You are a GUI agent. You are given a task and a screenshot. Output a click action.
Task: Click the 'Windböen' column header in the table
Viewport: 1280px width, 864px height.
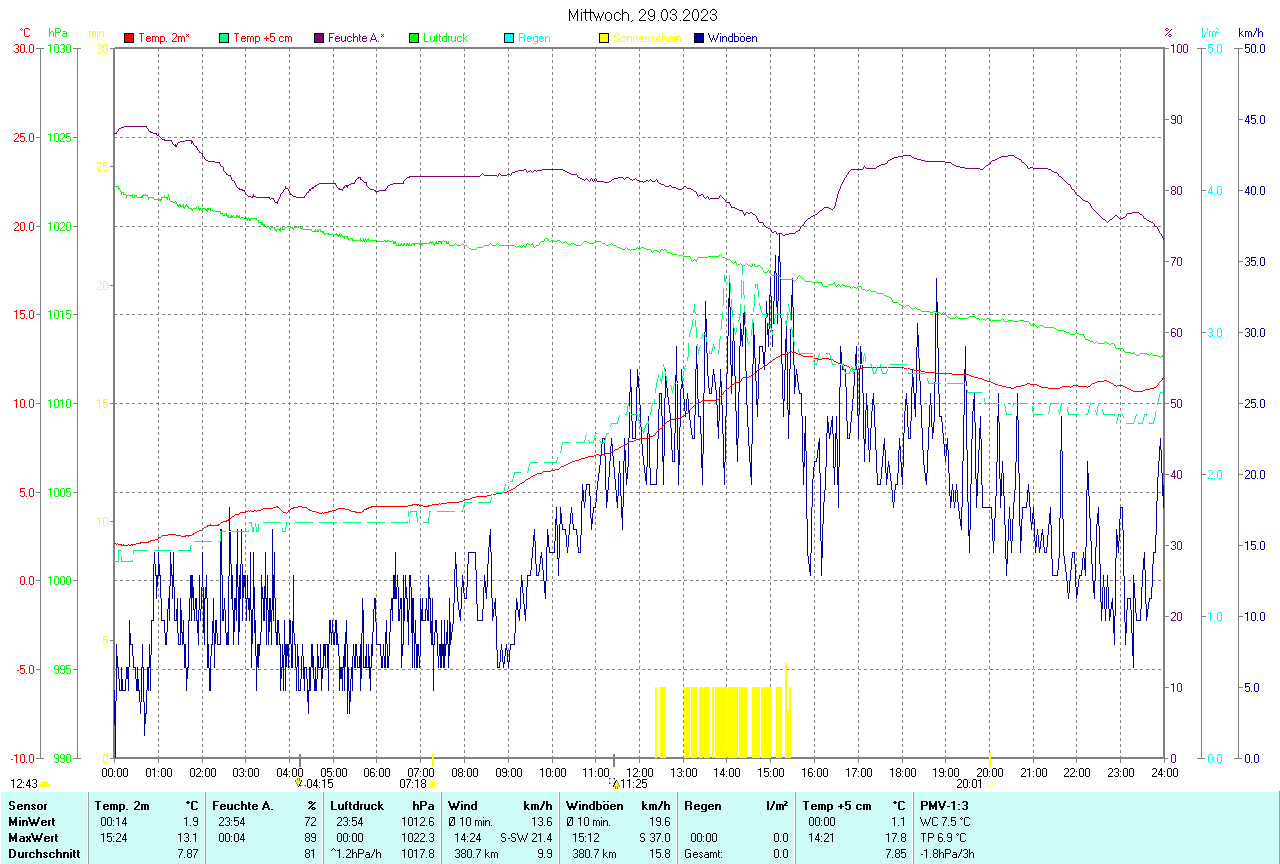[x=593, y=805]
